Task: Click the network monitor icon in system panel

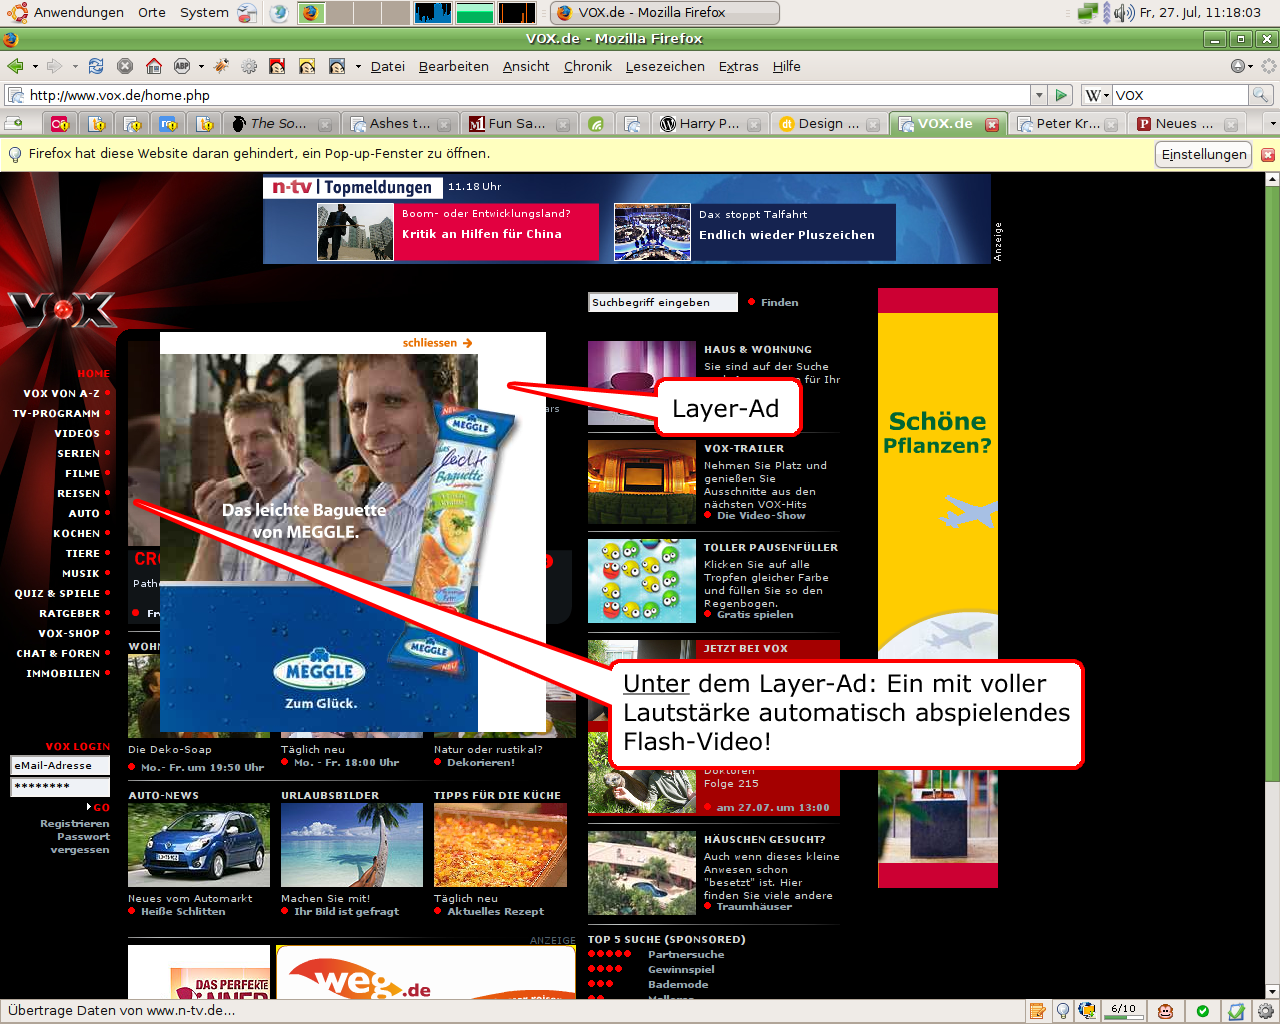Action: tap(1088, 12)
